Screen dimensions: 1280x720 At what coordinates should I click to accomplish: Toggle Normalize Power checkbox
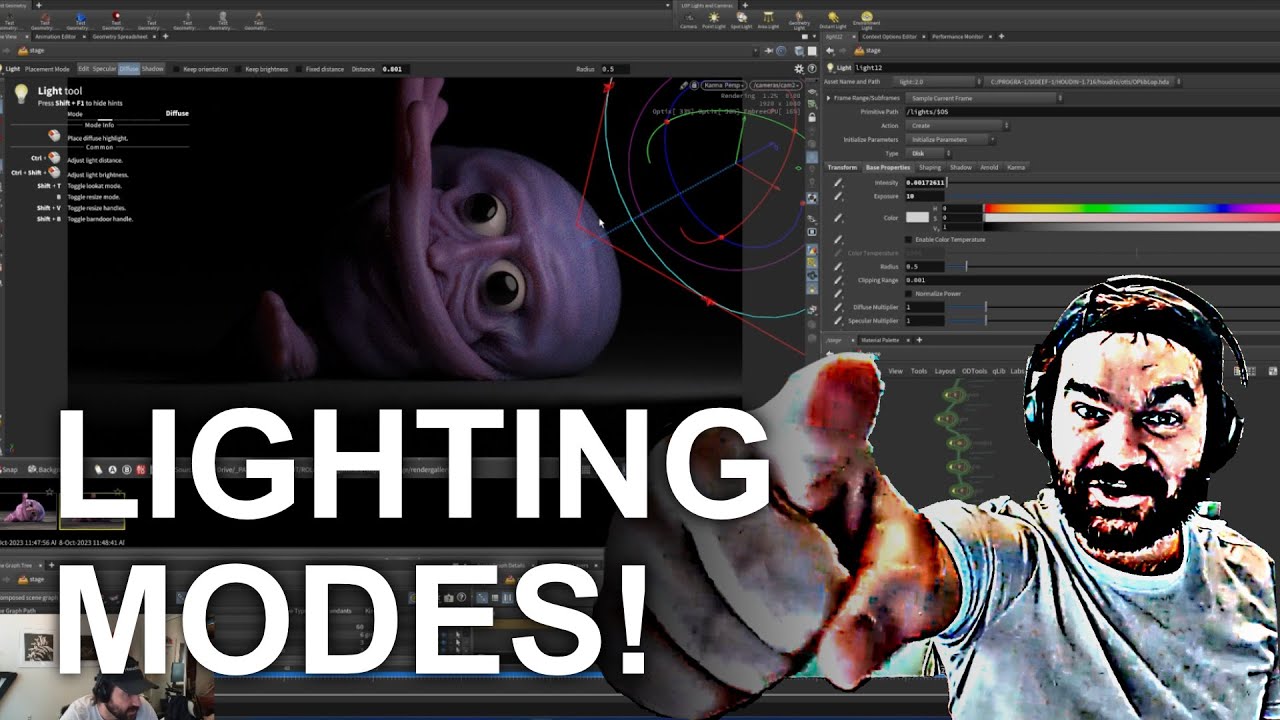coord(909,293)
